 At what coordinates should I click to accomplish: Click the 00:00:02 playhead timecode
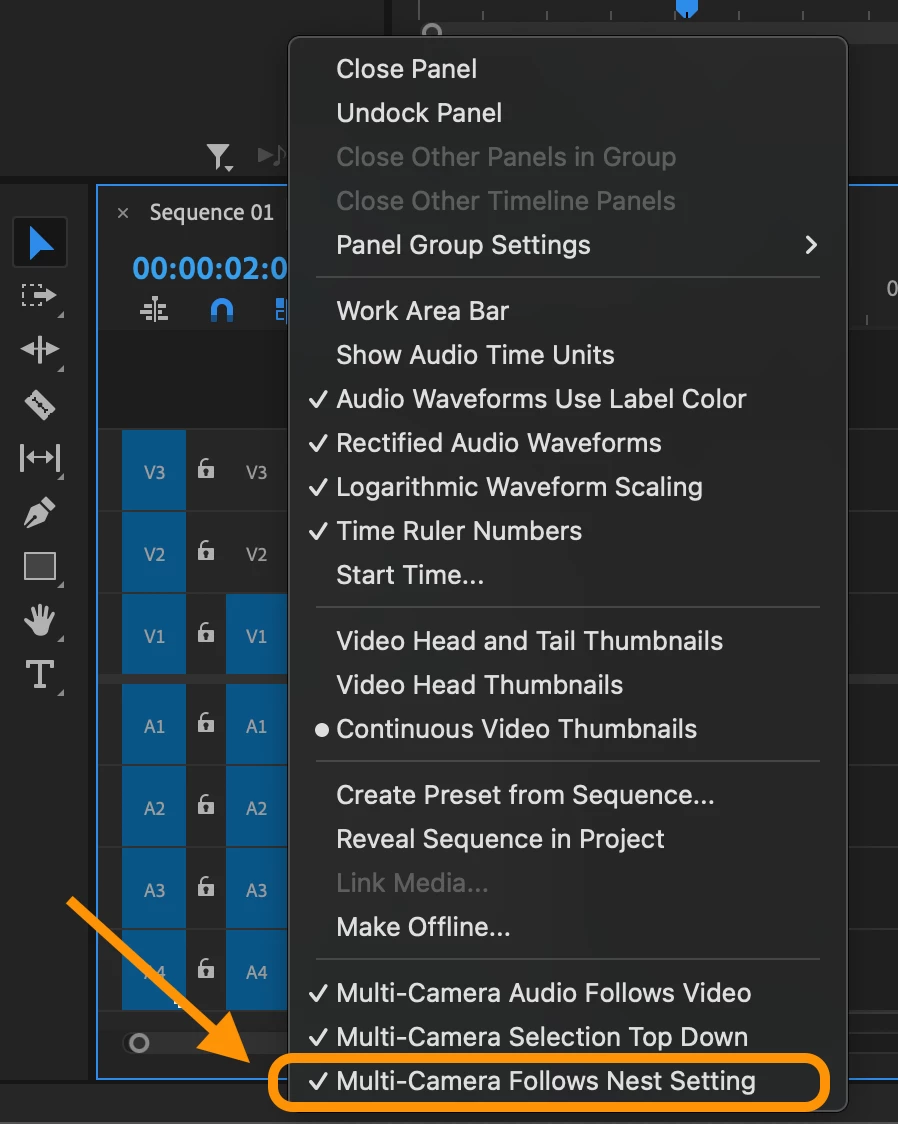209,269
